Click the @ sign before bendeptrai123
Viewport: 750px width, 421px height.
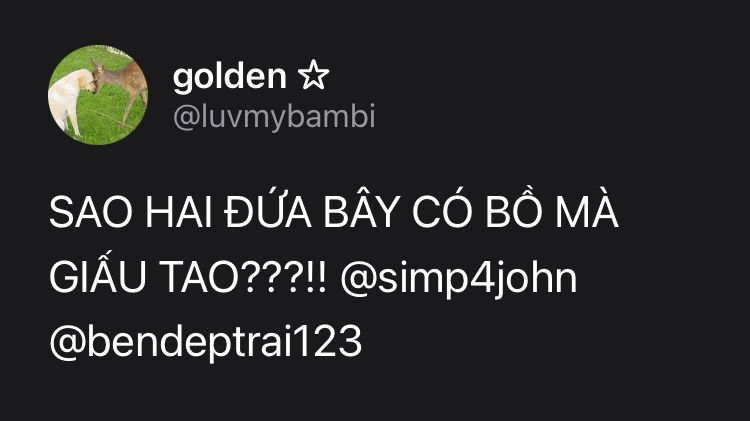[67, 343]
